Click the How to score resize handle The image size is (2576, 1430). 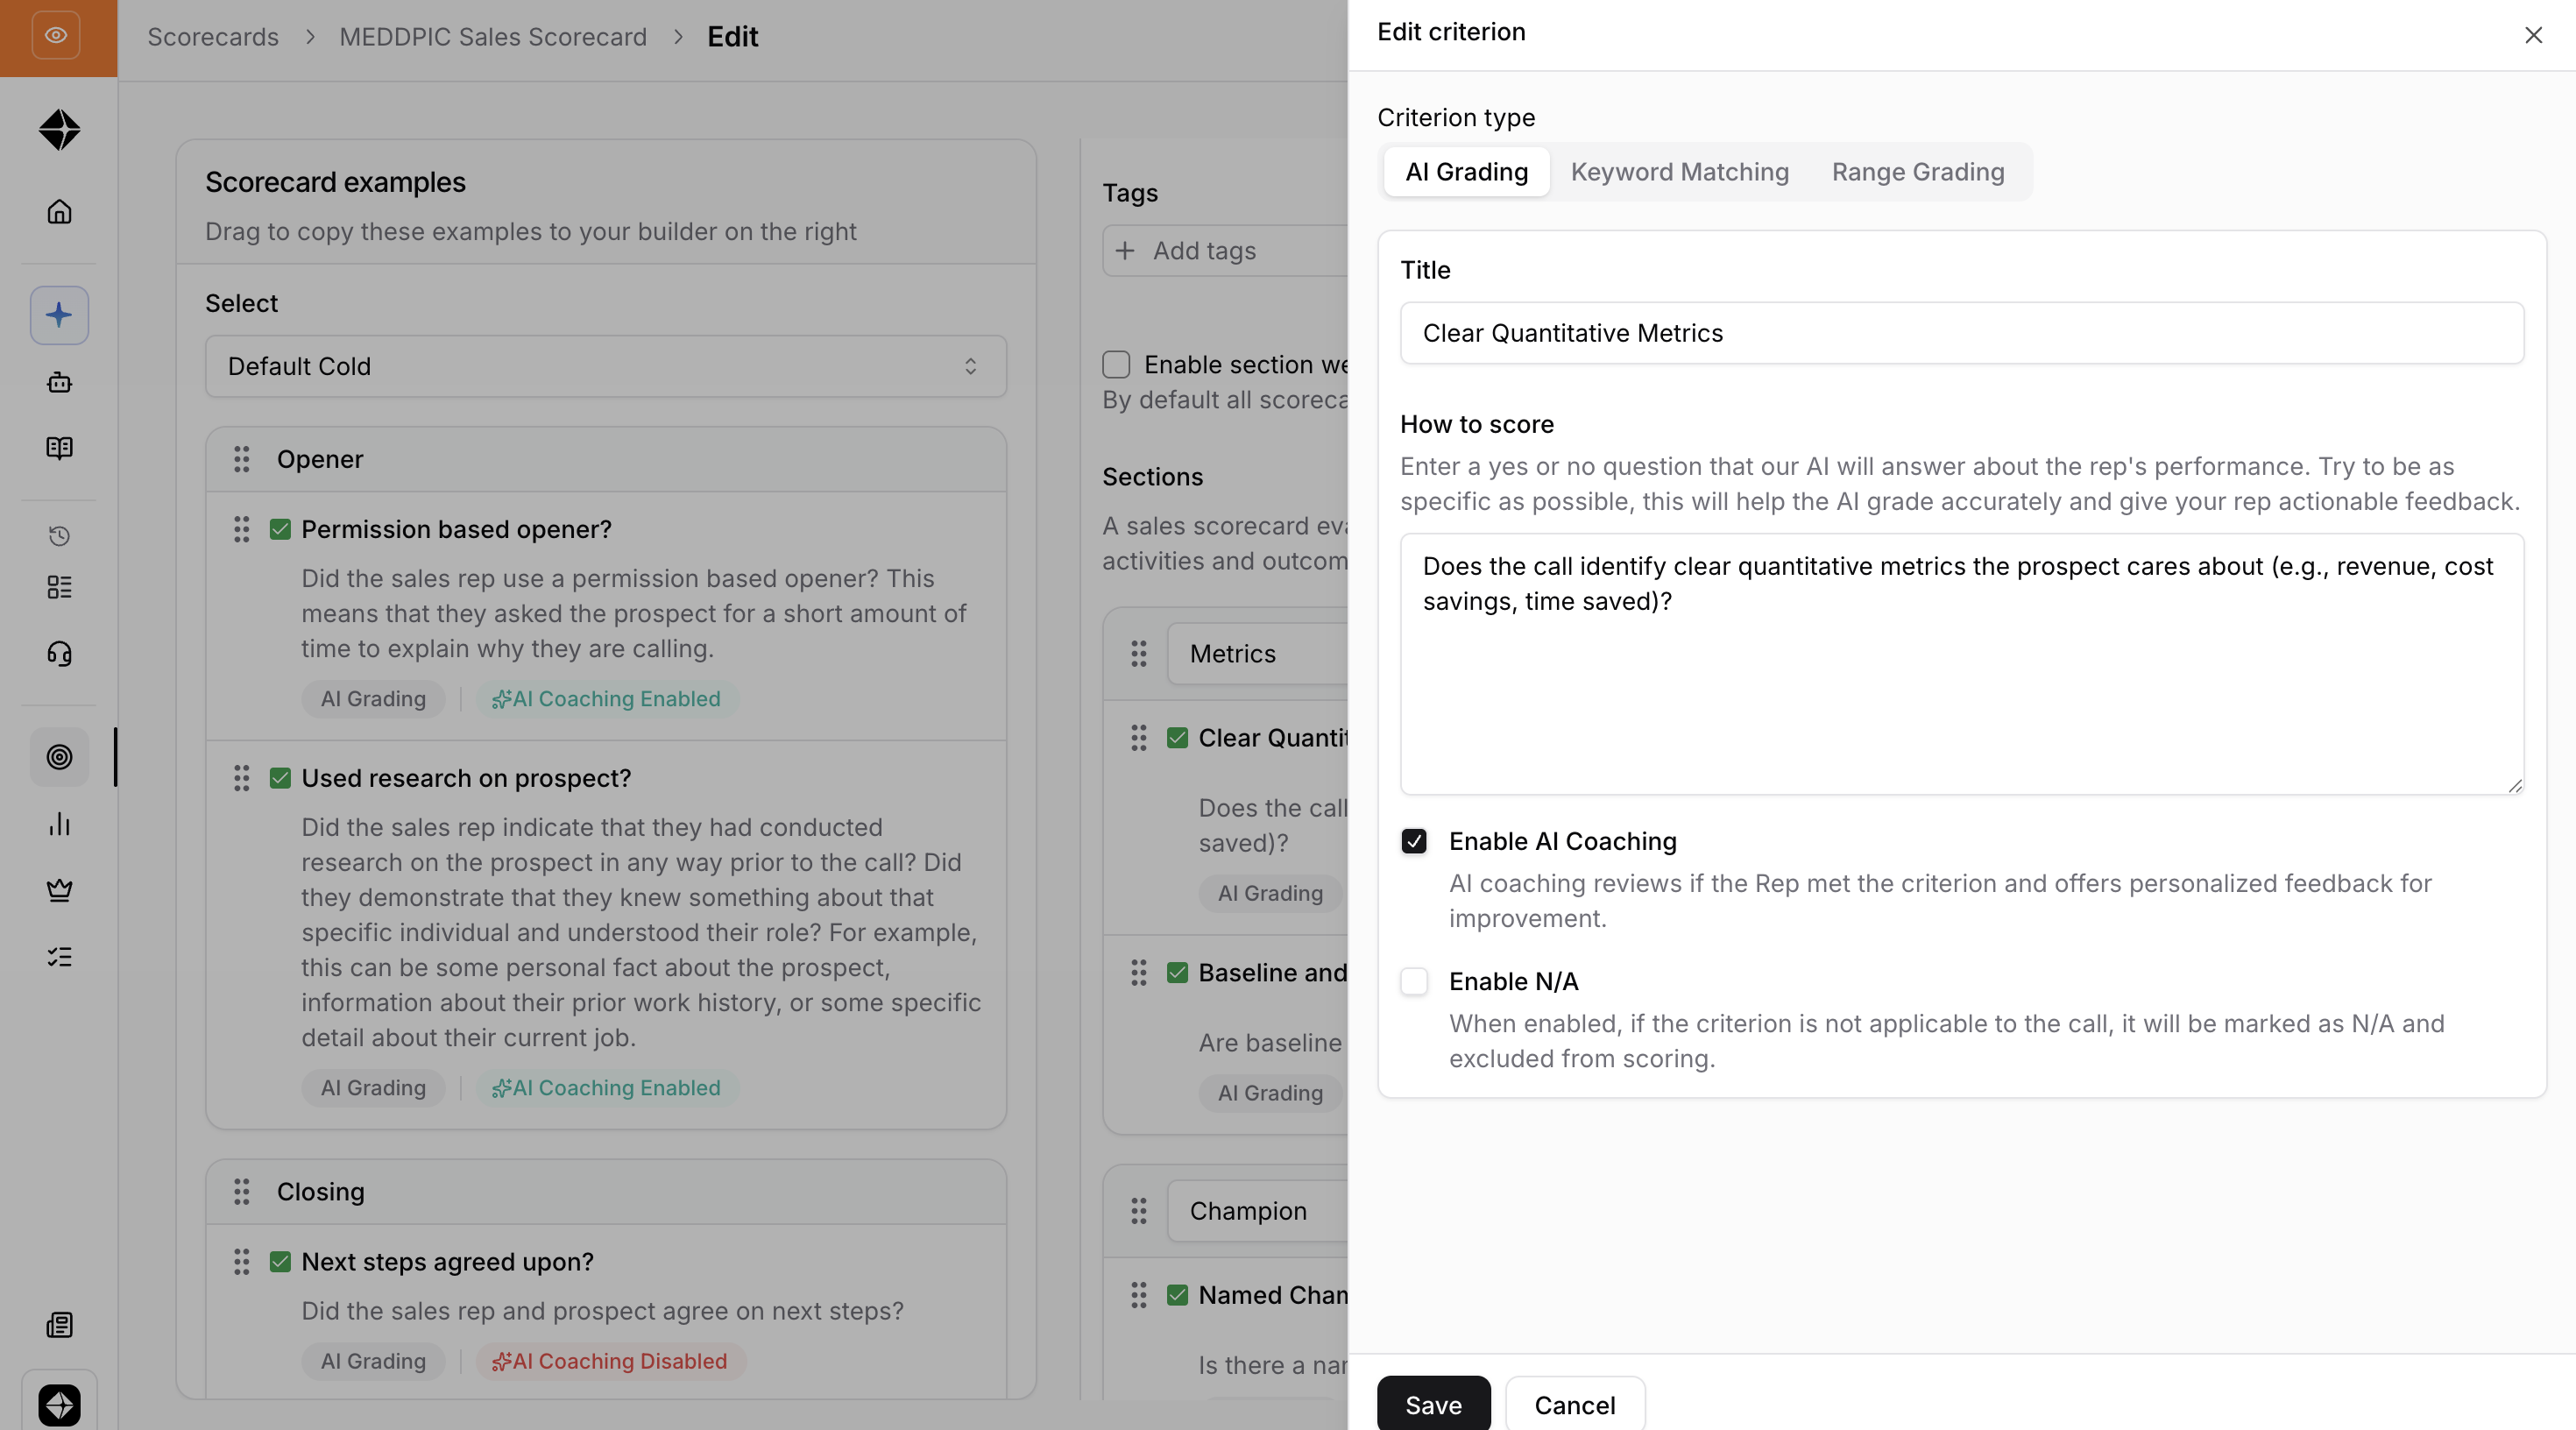tap(2515, 786)
